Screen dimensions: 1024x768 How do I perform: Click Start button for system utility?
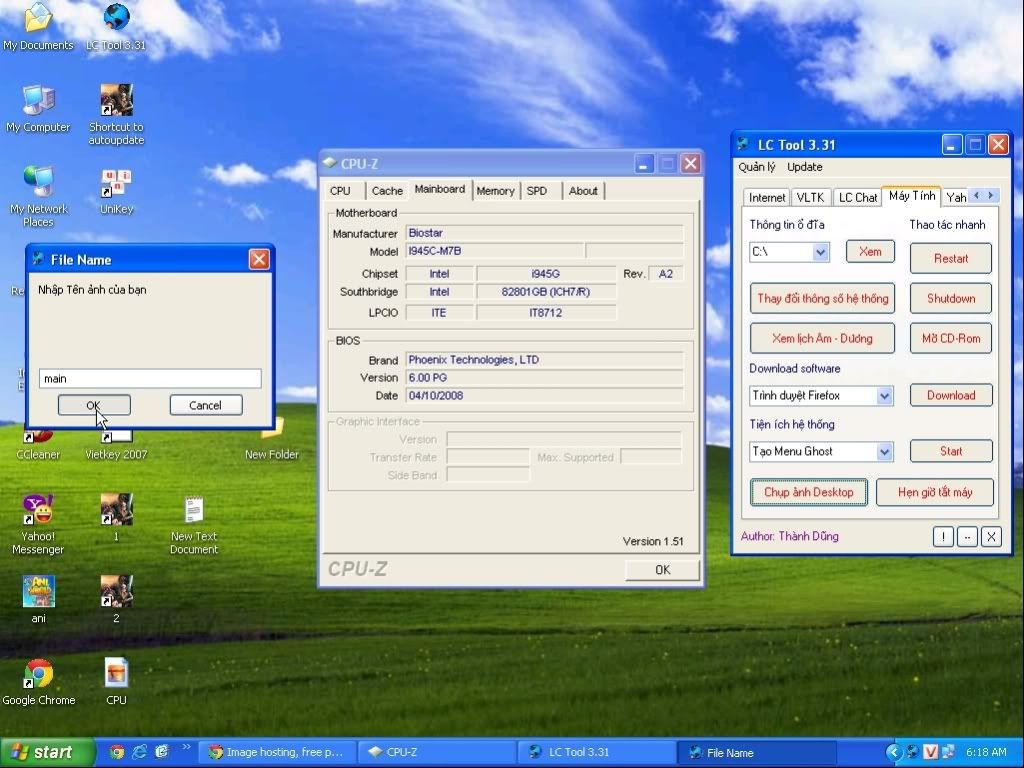point(951,451)
